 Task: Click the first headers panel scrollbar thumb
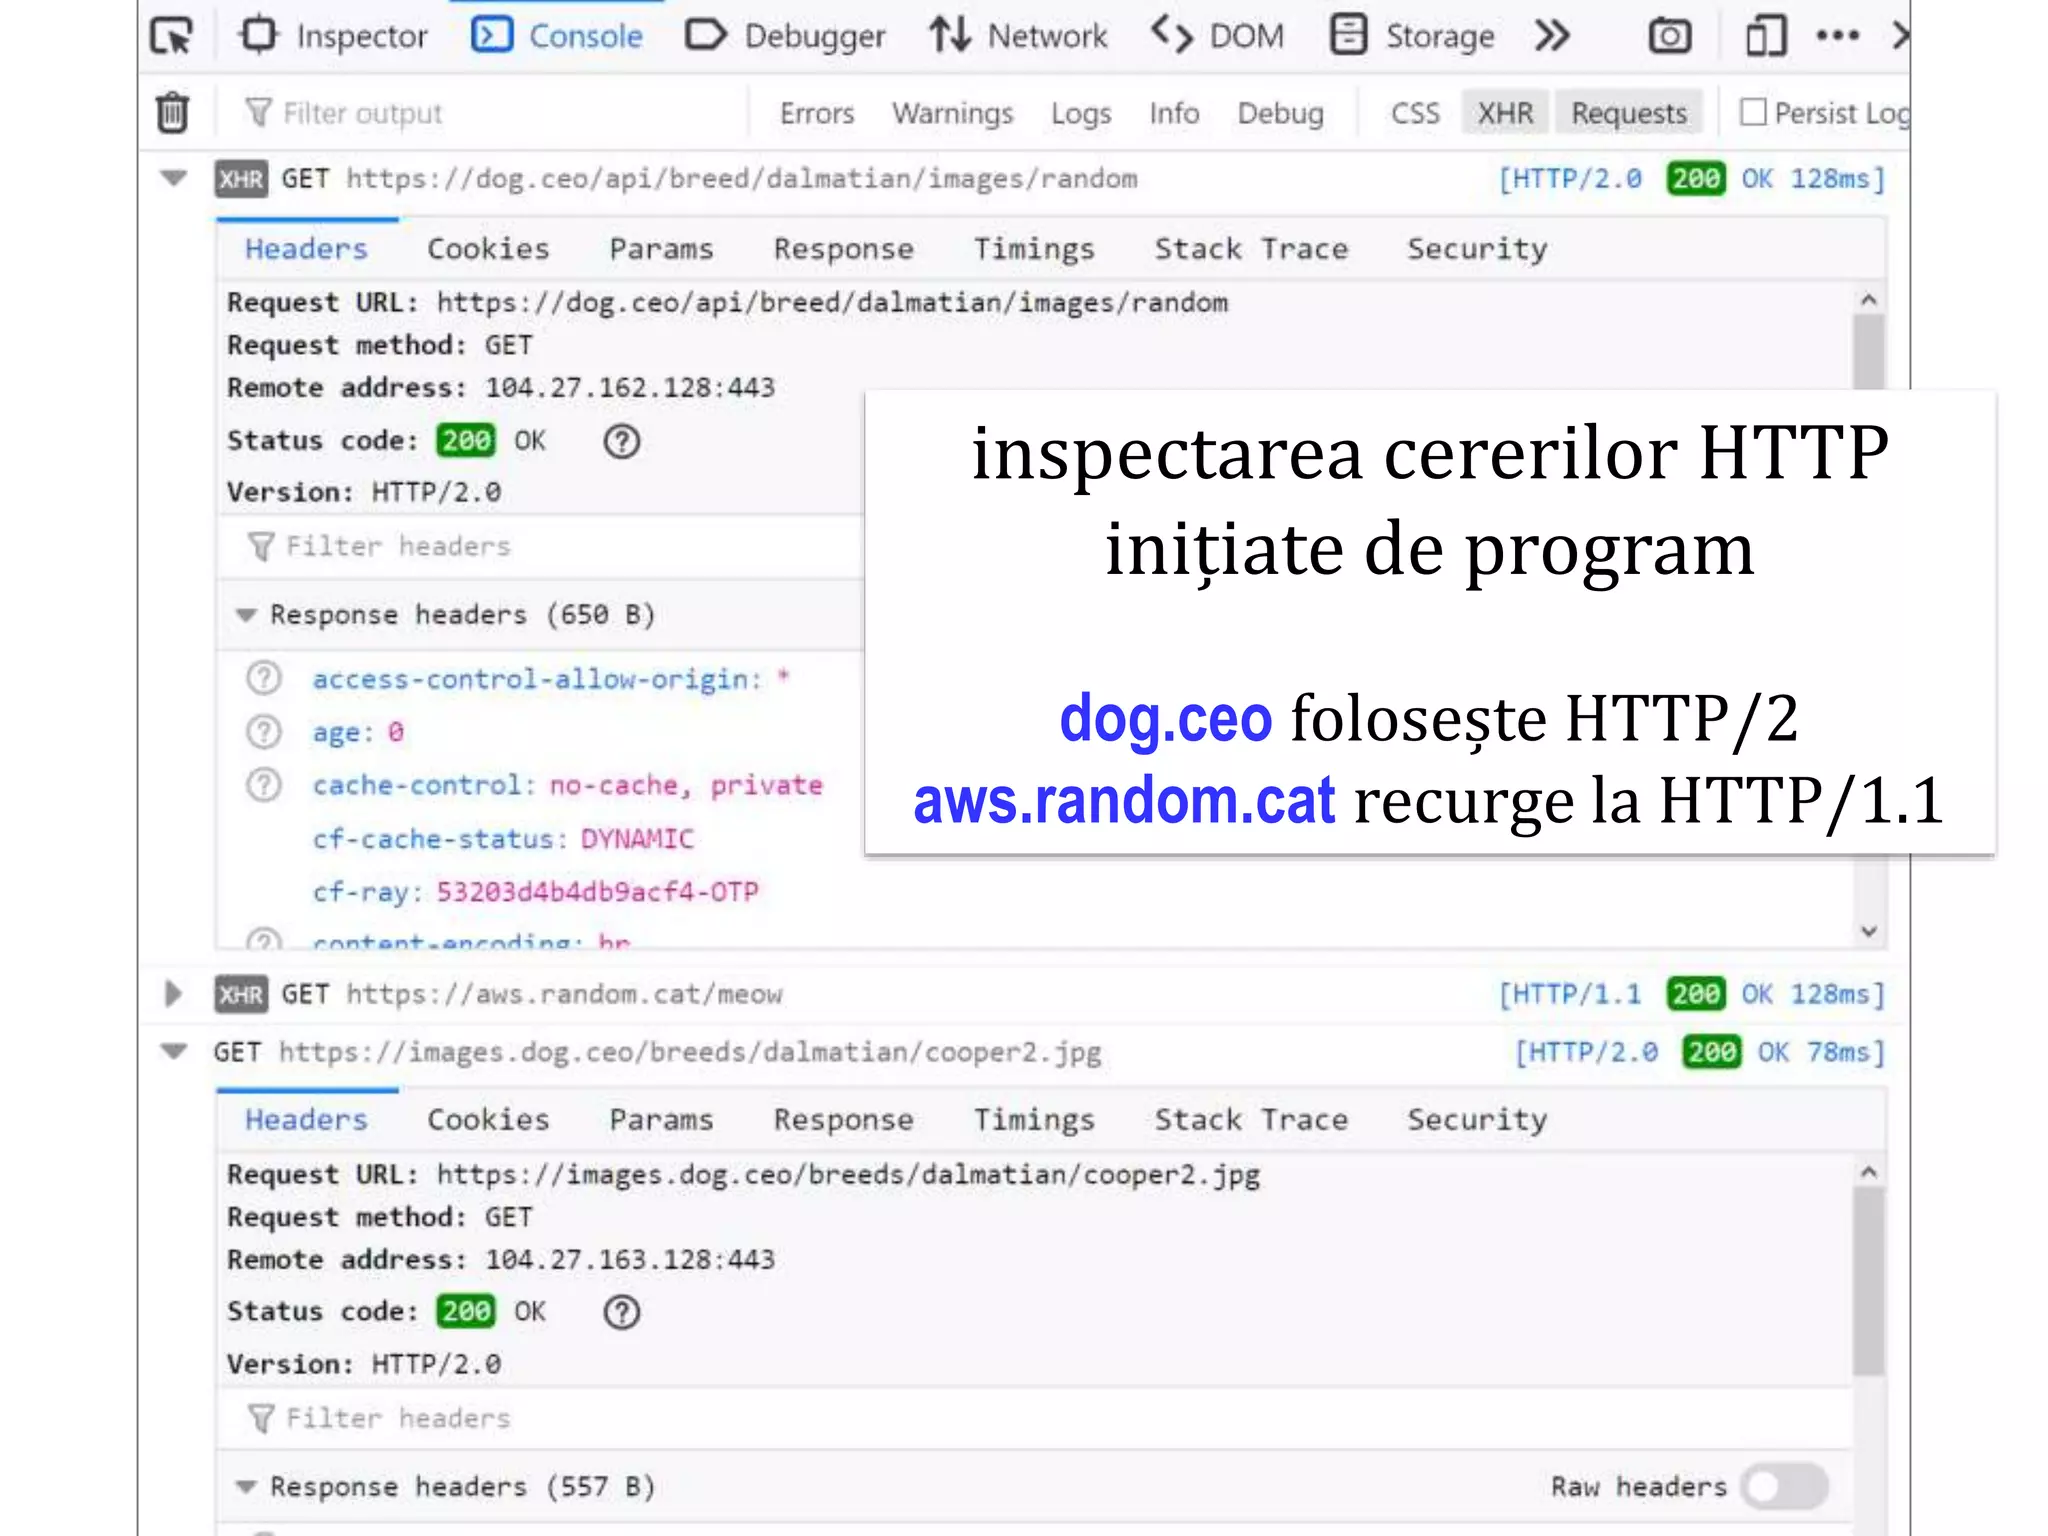pos(1867,352)
